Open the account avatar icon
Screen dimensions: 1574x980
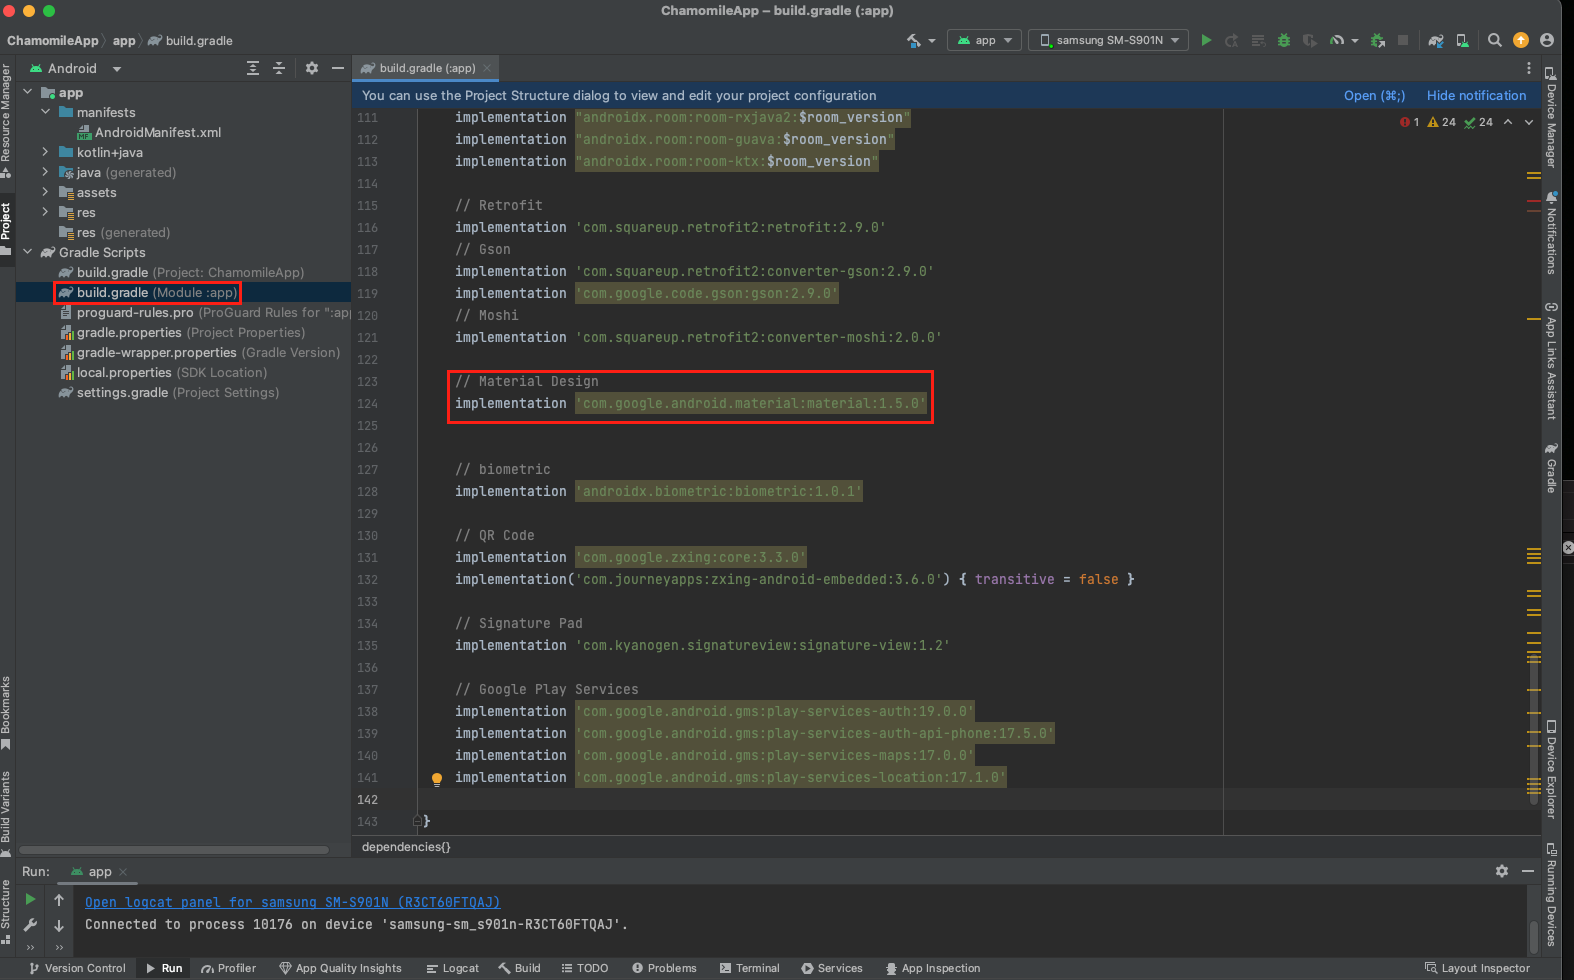click(x=1547, y=40)
